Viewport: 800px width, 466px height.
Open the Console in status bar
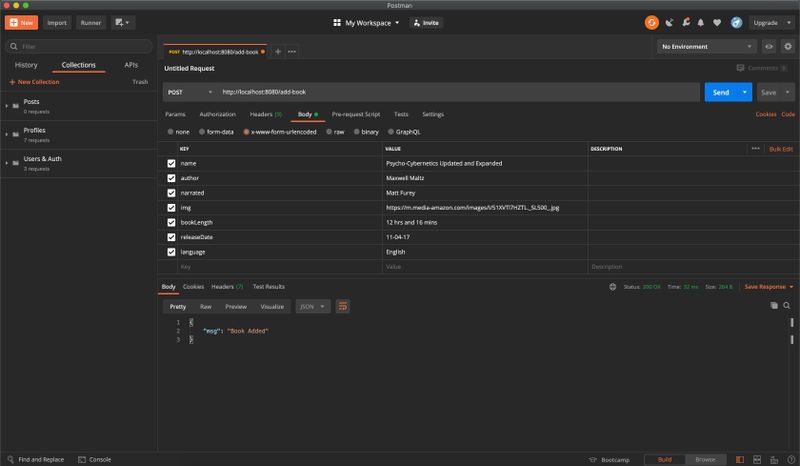point(94,459)
